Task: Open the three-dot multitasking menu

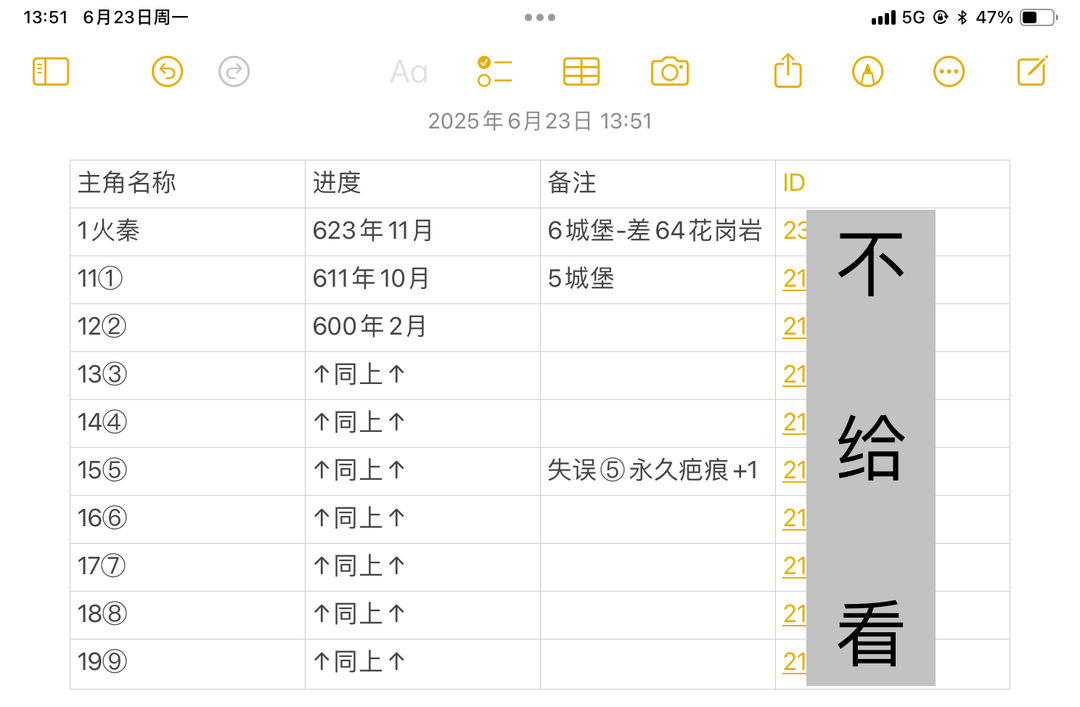Action: [x=540, y=17]
